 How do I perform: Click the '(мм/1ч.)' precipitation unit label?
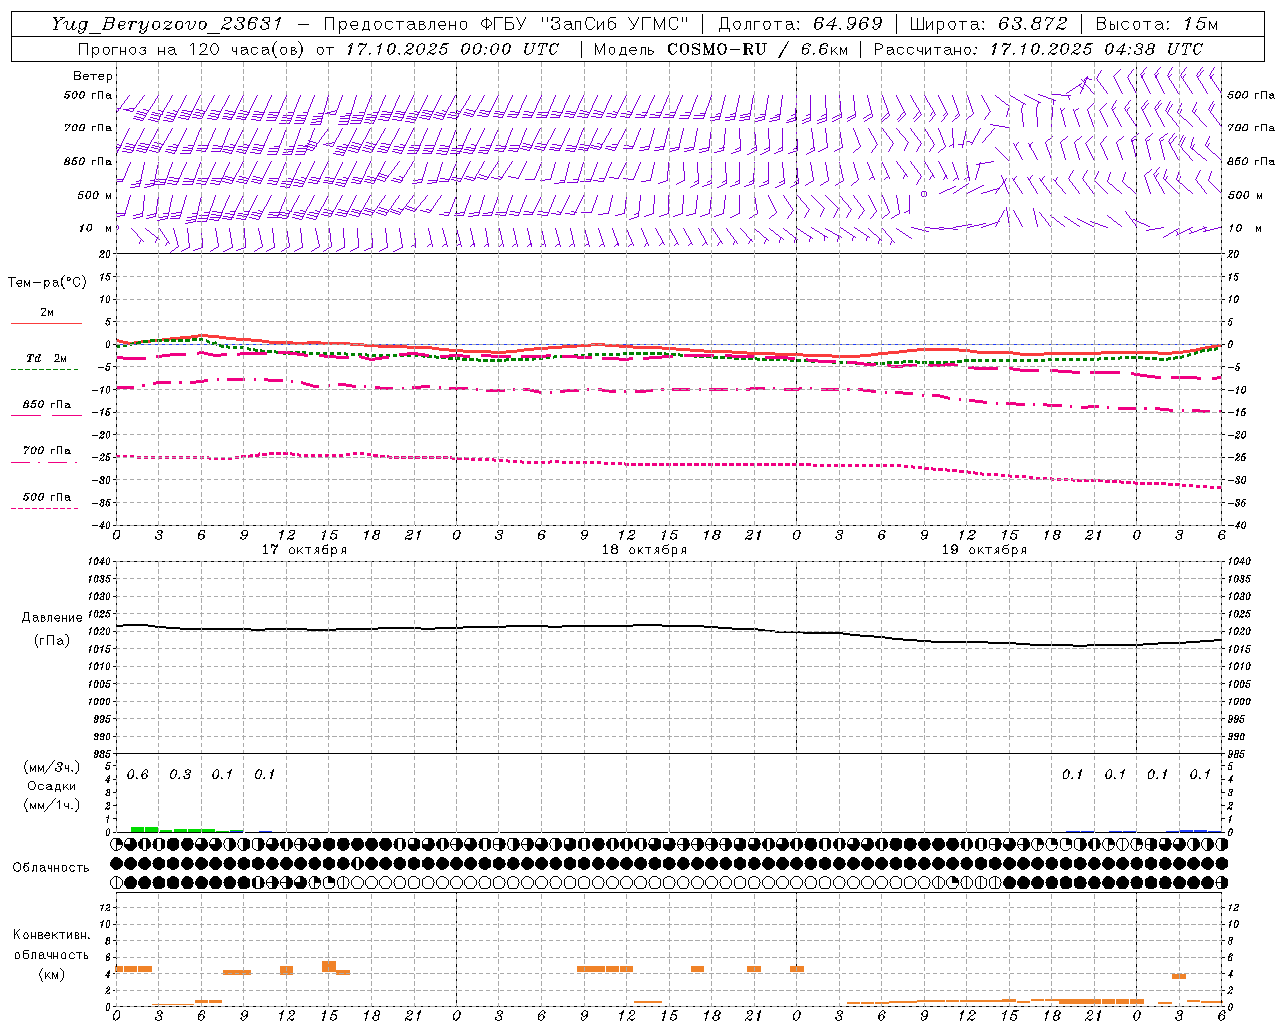(x=52, y=805)
